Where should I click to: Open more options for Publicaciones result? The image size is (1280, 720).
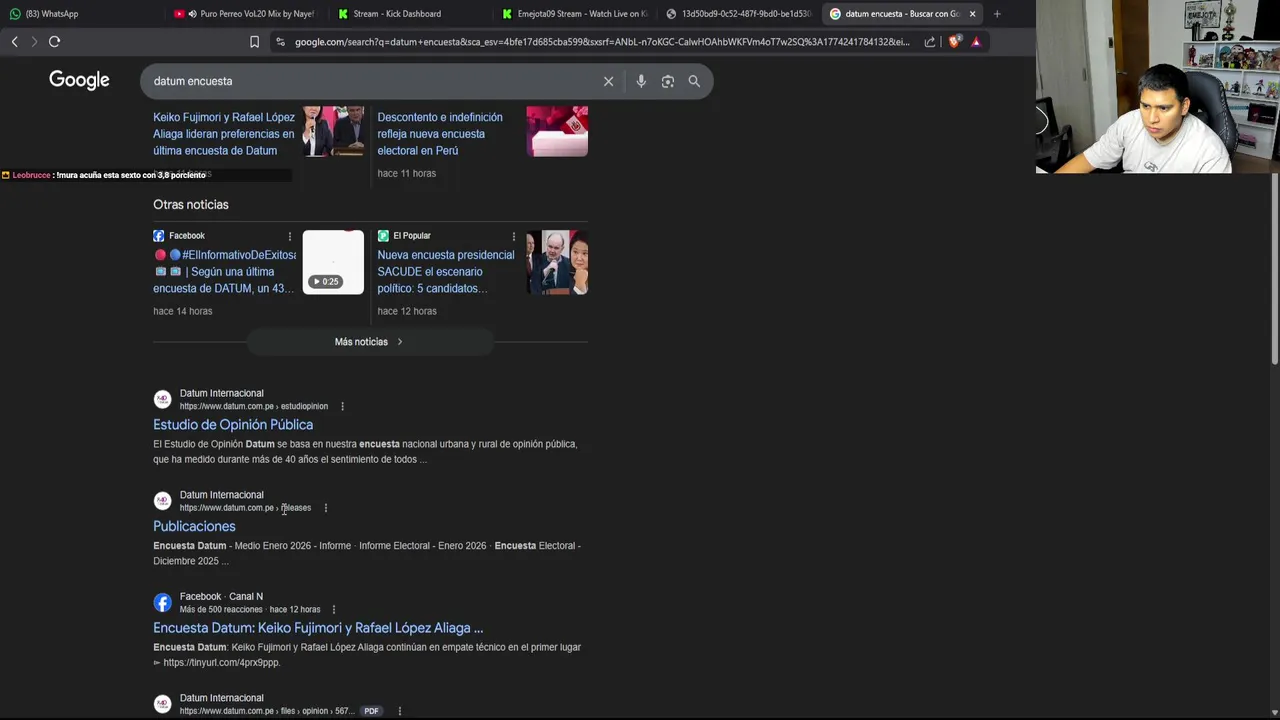tap(325, 508)
